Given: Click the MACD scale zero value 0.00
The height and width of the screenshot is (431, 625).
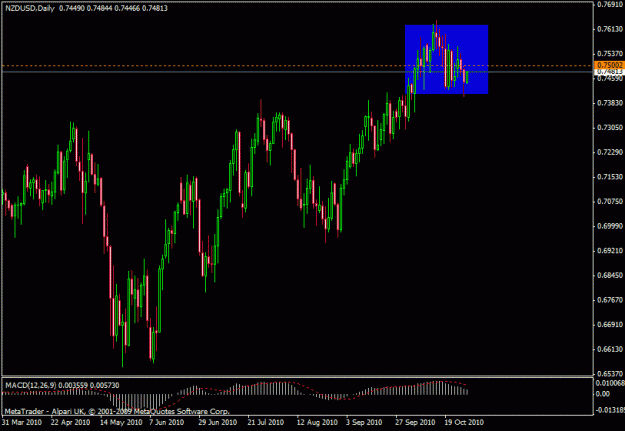Looking at the screenshot, I should 603,394.
